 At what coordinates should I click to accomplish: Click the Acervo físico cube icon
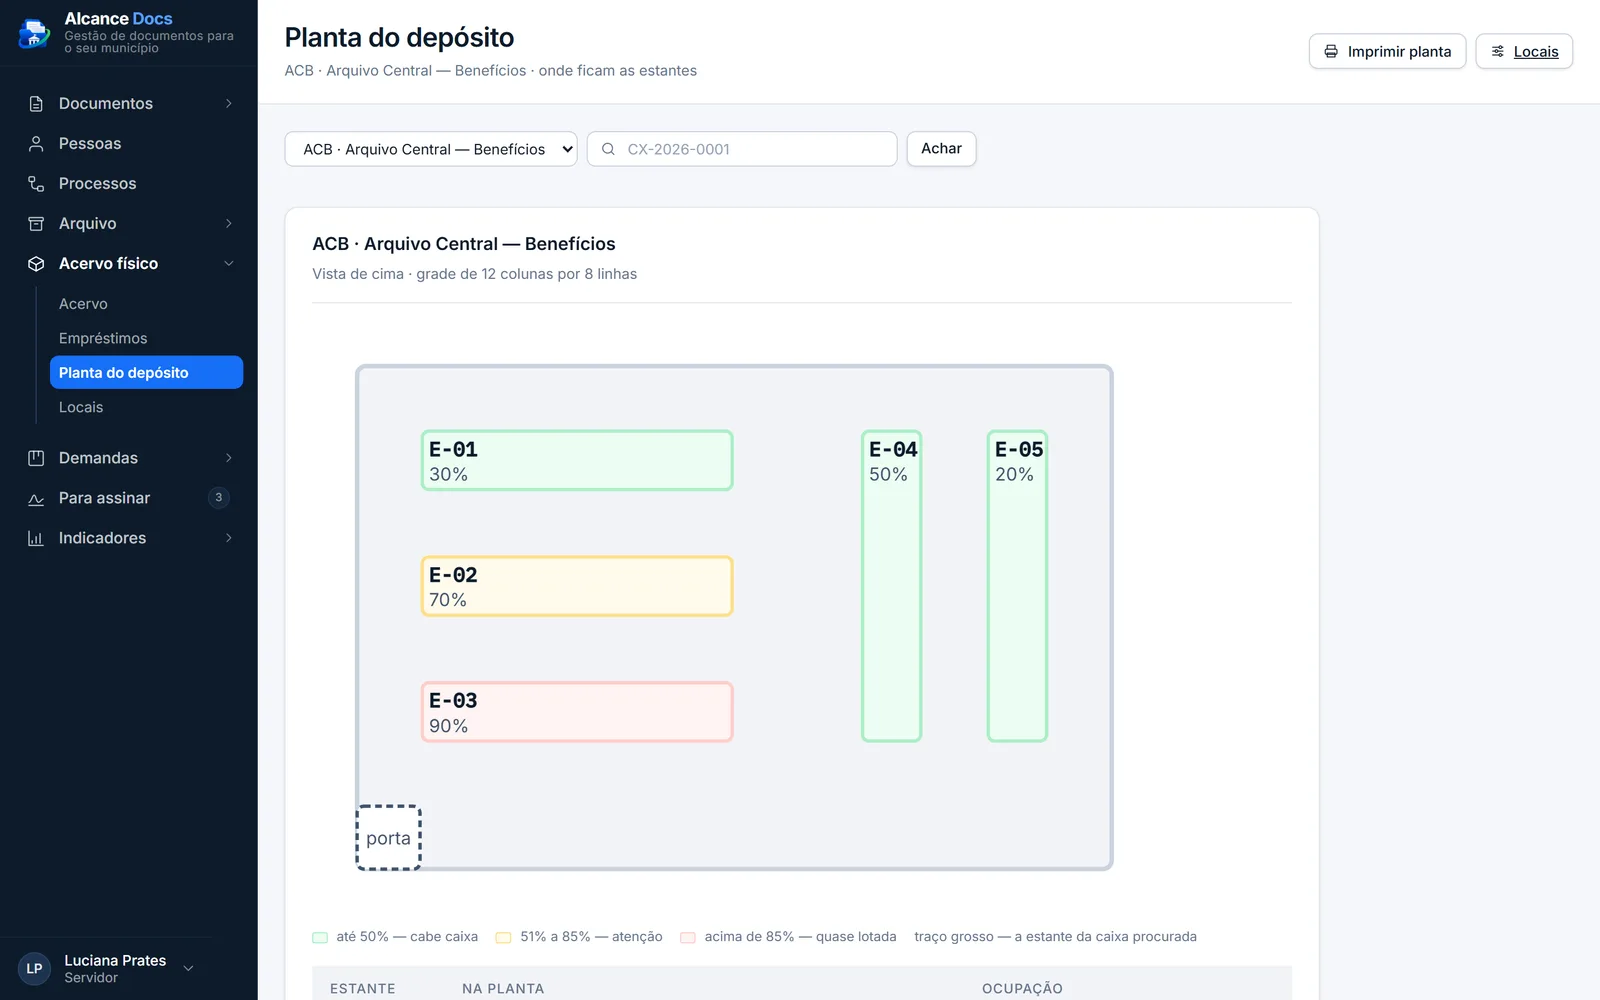coord(36,264)
